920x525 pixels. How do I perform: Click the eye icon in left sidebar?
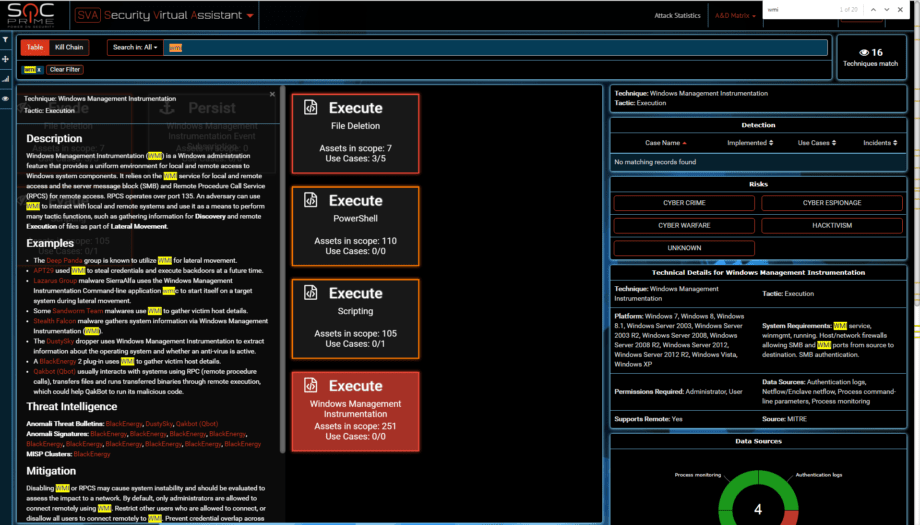(5, 99)
